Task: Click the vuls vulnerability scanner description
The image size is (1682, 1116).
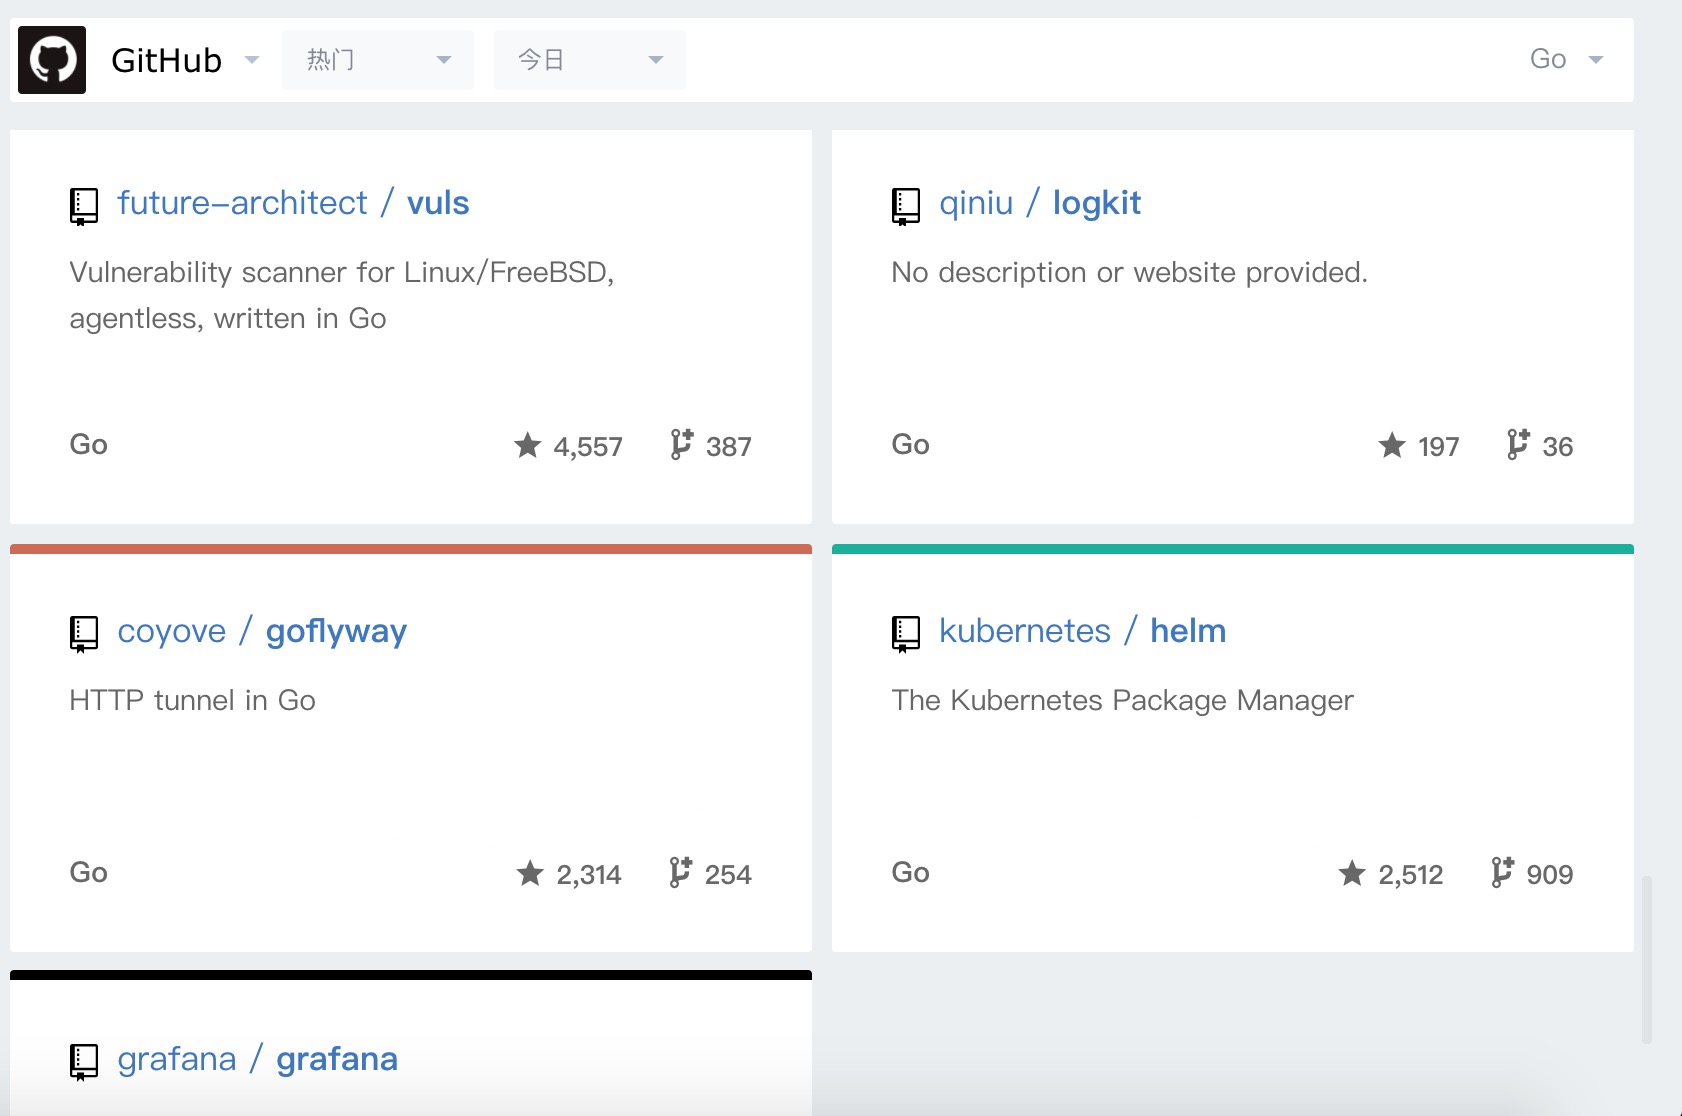Action: [342, 295]
